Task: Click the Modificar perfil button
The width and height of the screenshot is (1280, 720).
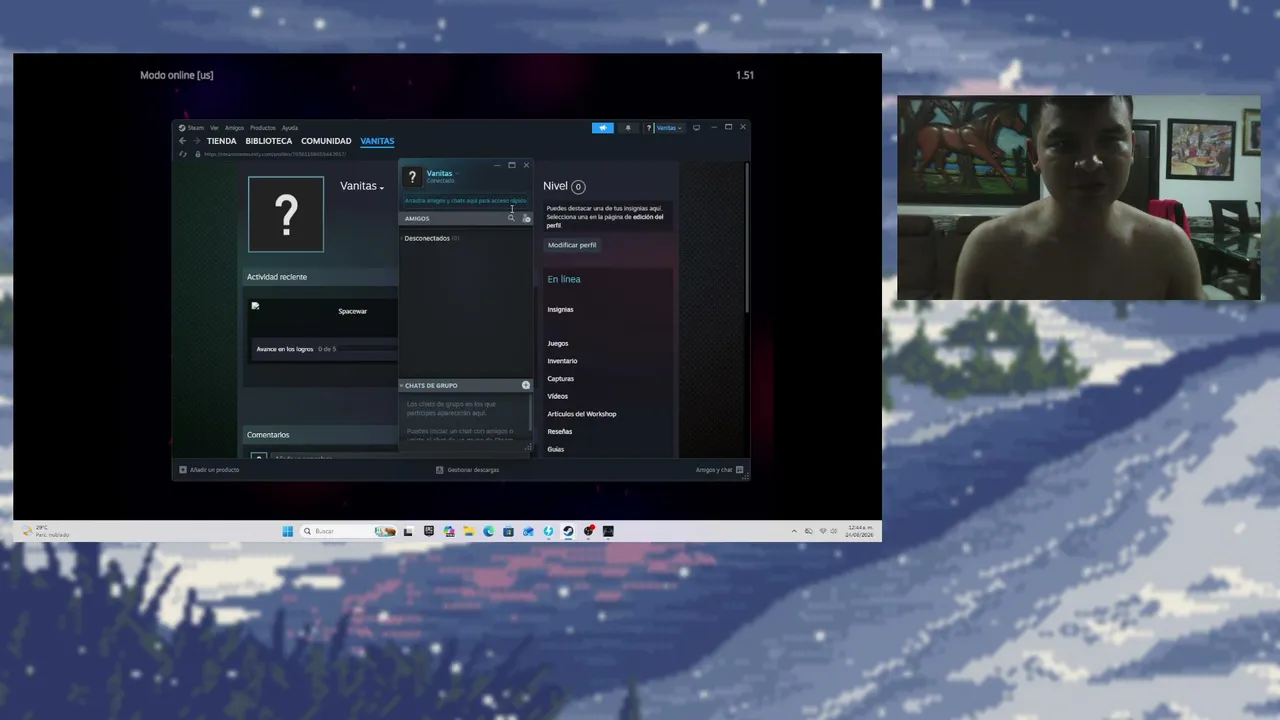Action: point(572,245)
